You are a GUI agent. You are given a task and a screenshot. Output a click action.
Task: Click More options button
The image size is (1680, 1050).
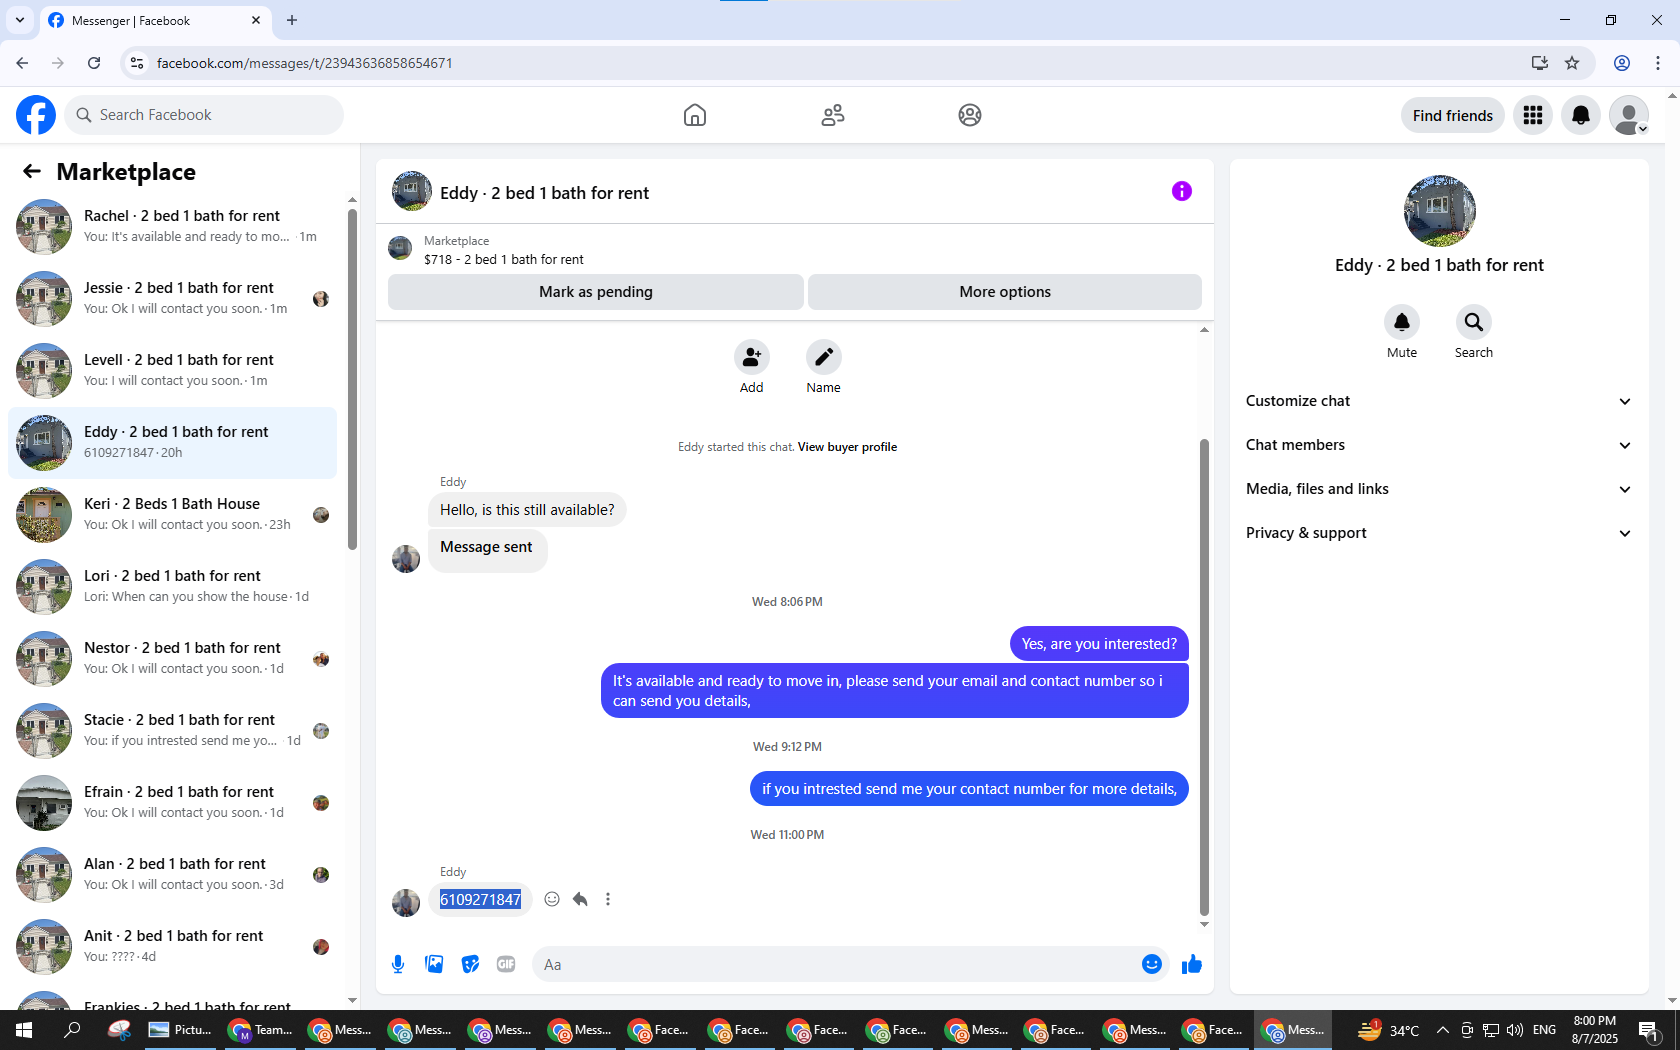1005,292
